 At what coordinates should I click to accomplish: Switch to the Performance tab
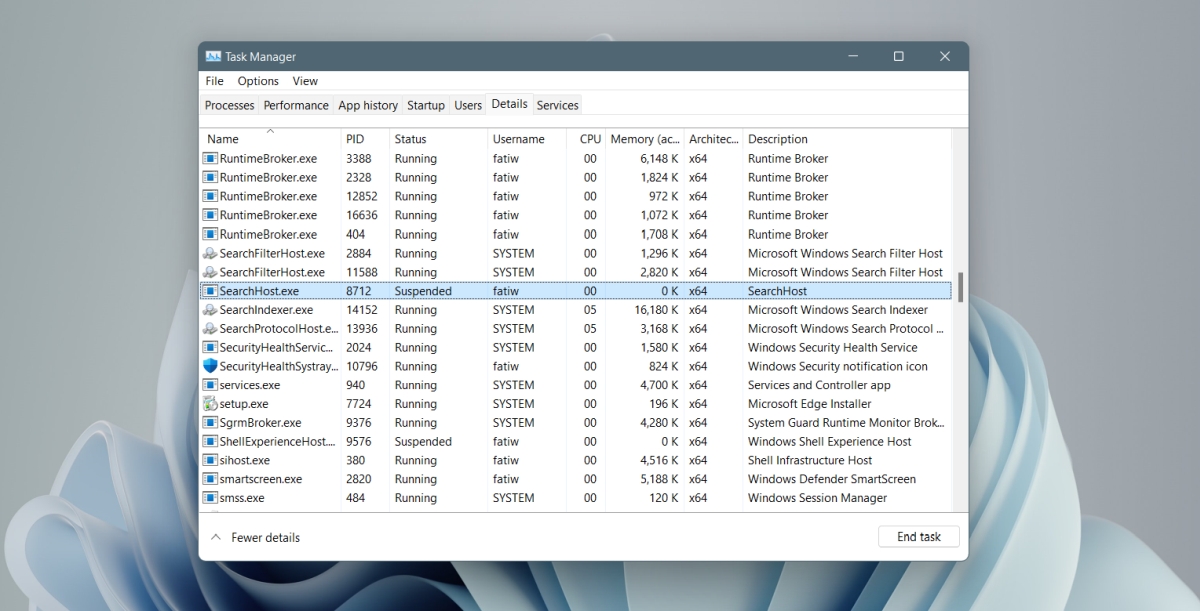296,105
